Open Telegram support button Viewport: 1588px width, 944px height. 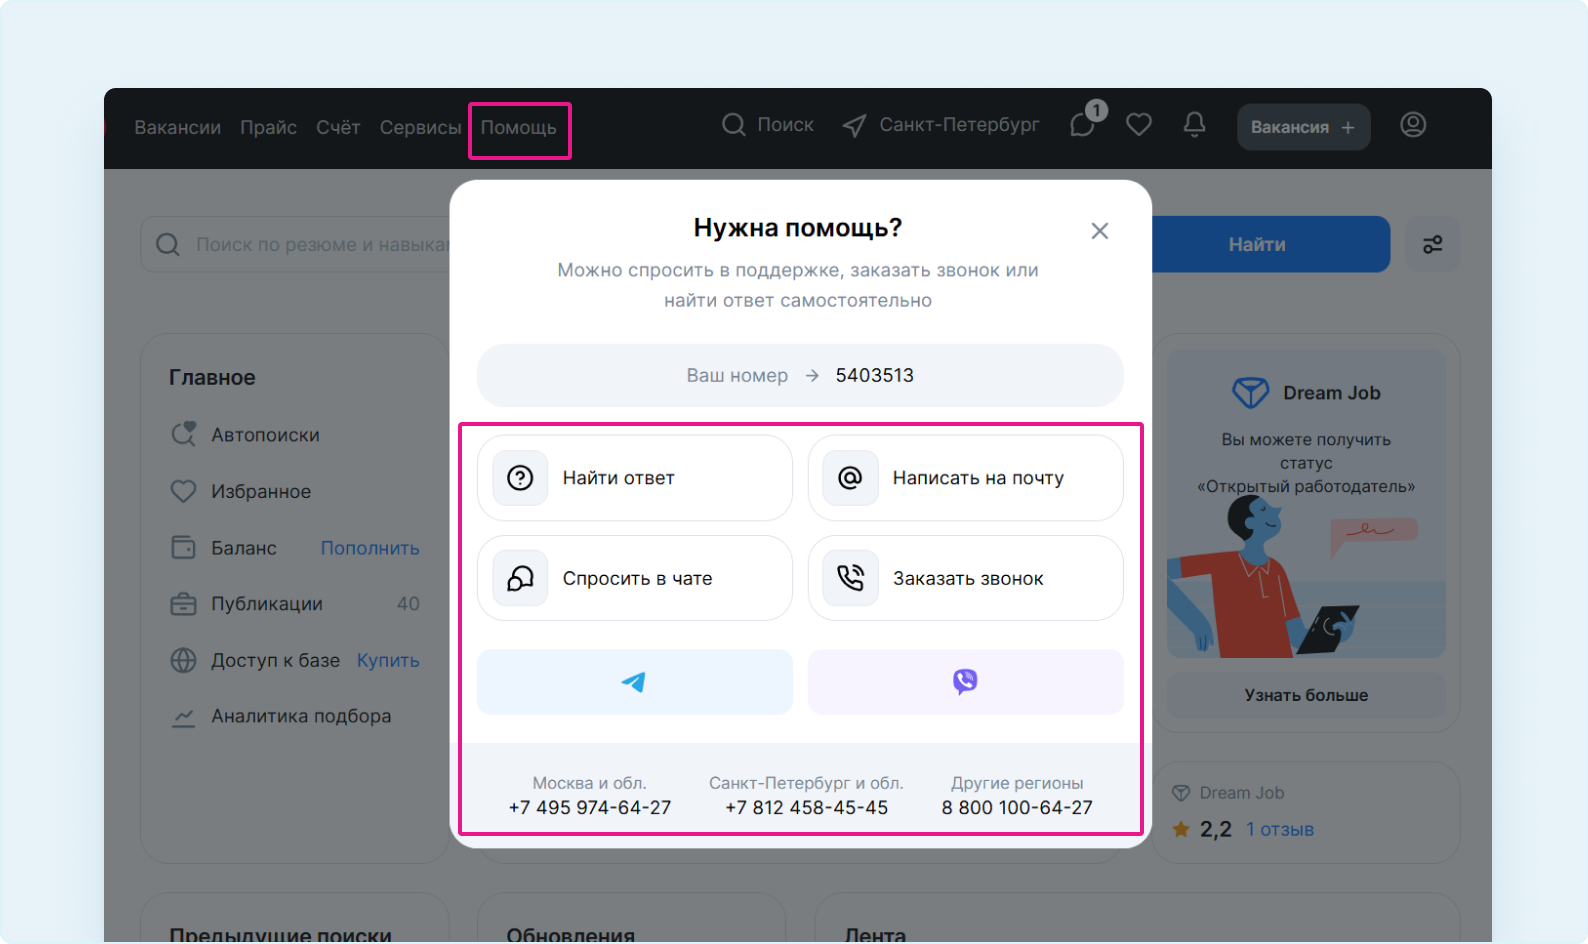coord(635,682)
